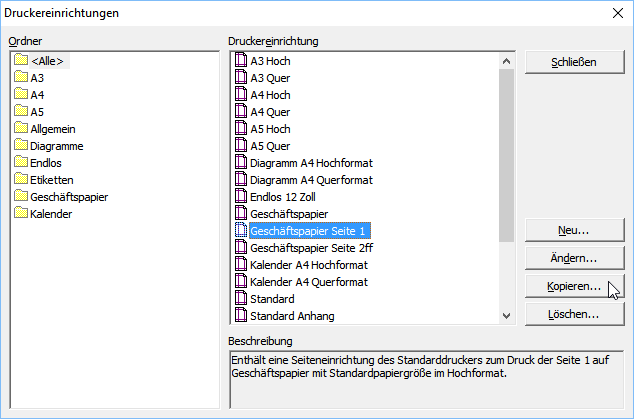
Task: Click the folder icon beside Geschäftspapier
Action: [21, 196]
